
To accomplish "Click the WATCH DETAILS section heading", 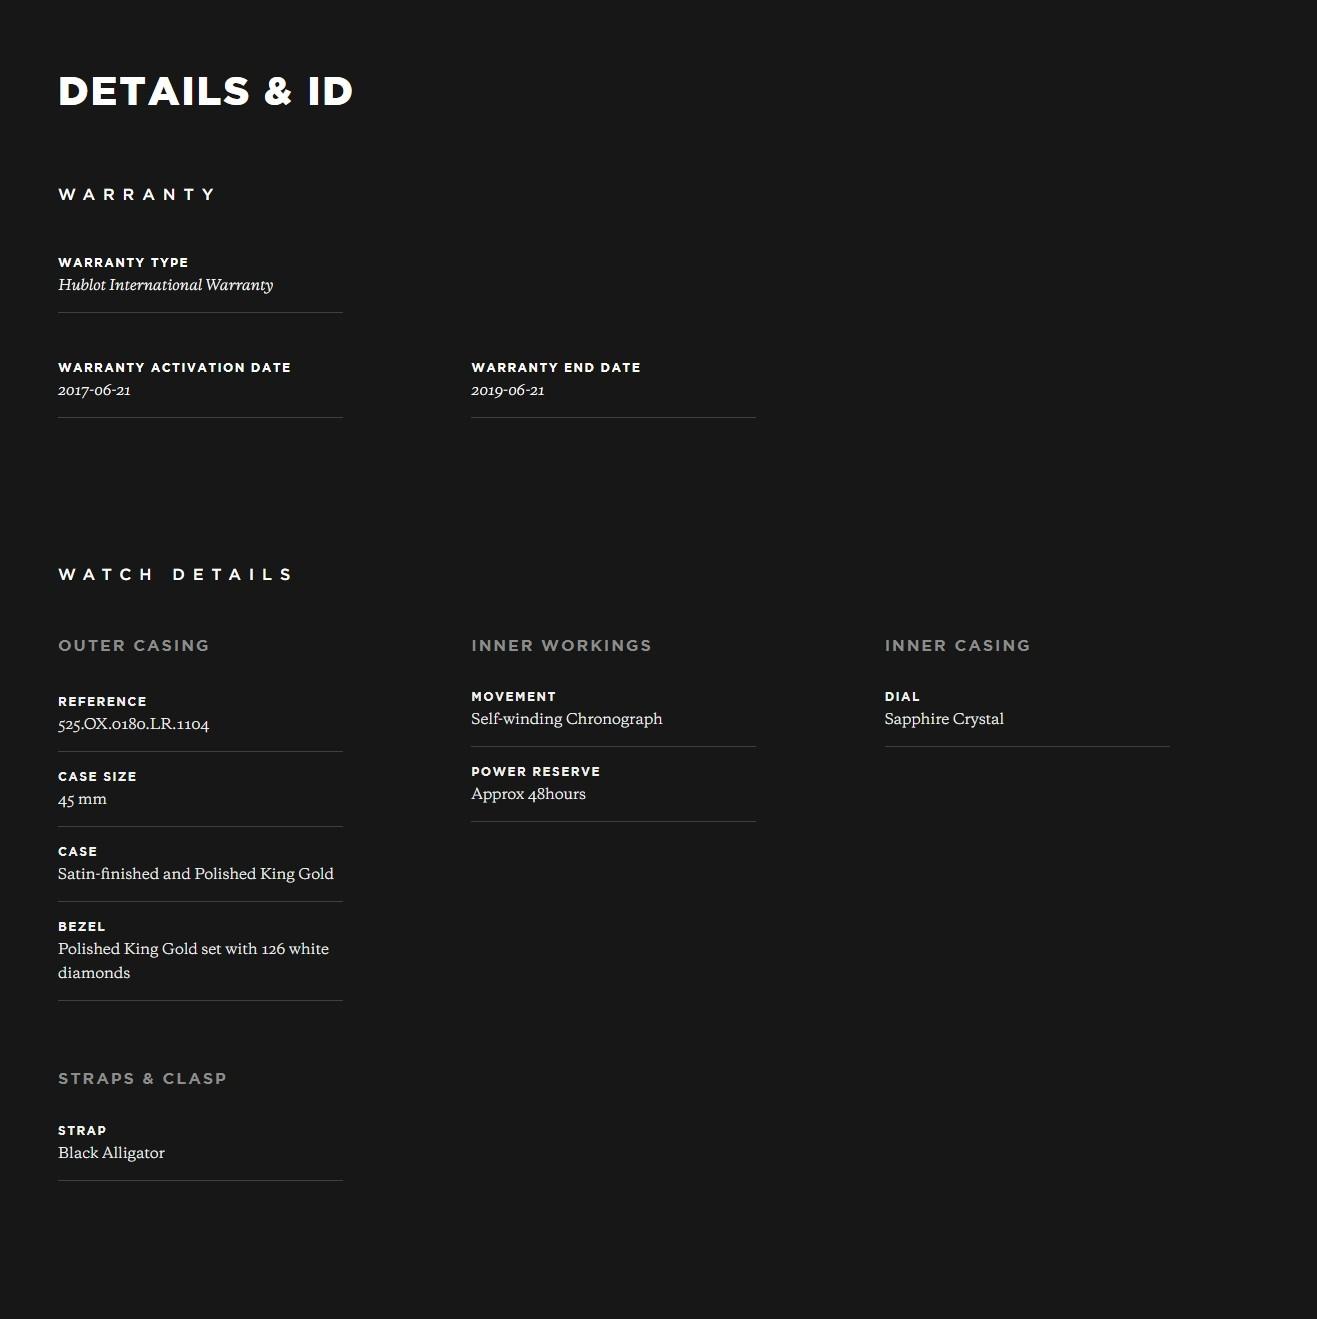I will coord(175,574).
